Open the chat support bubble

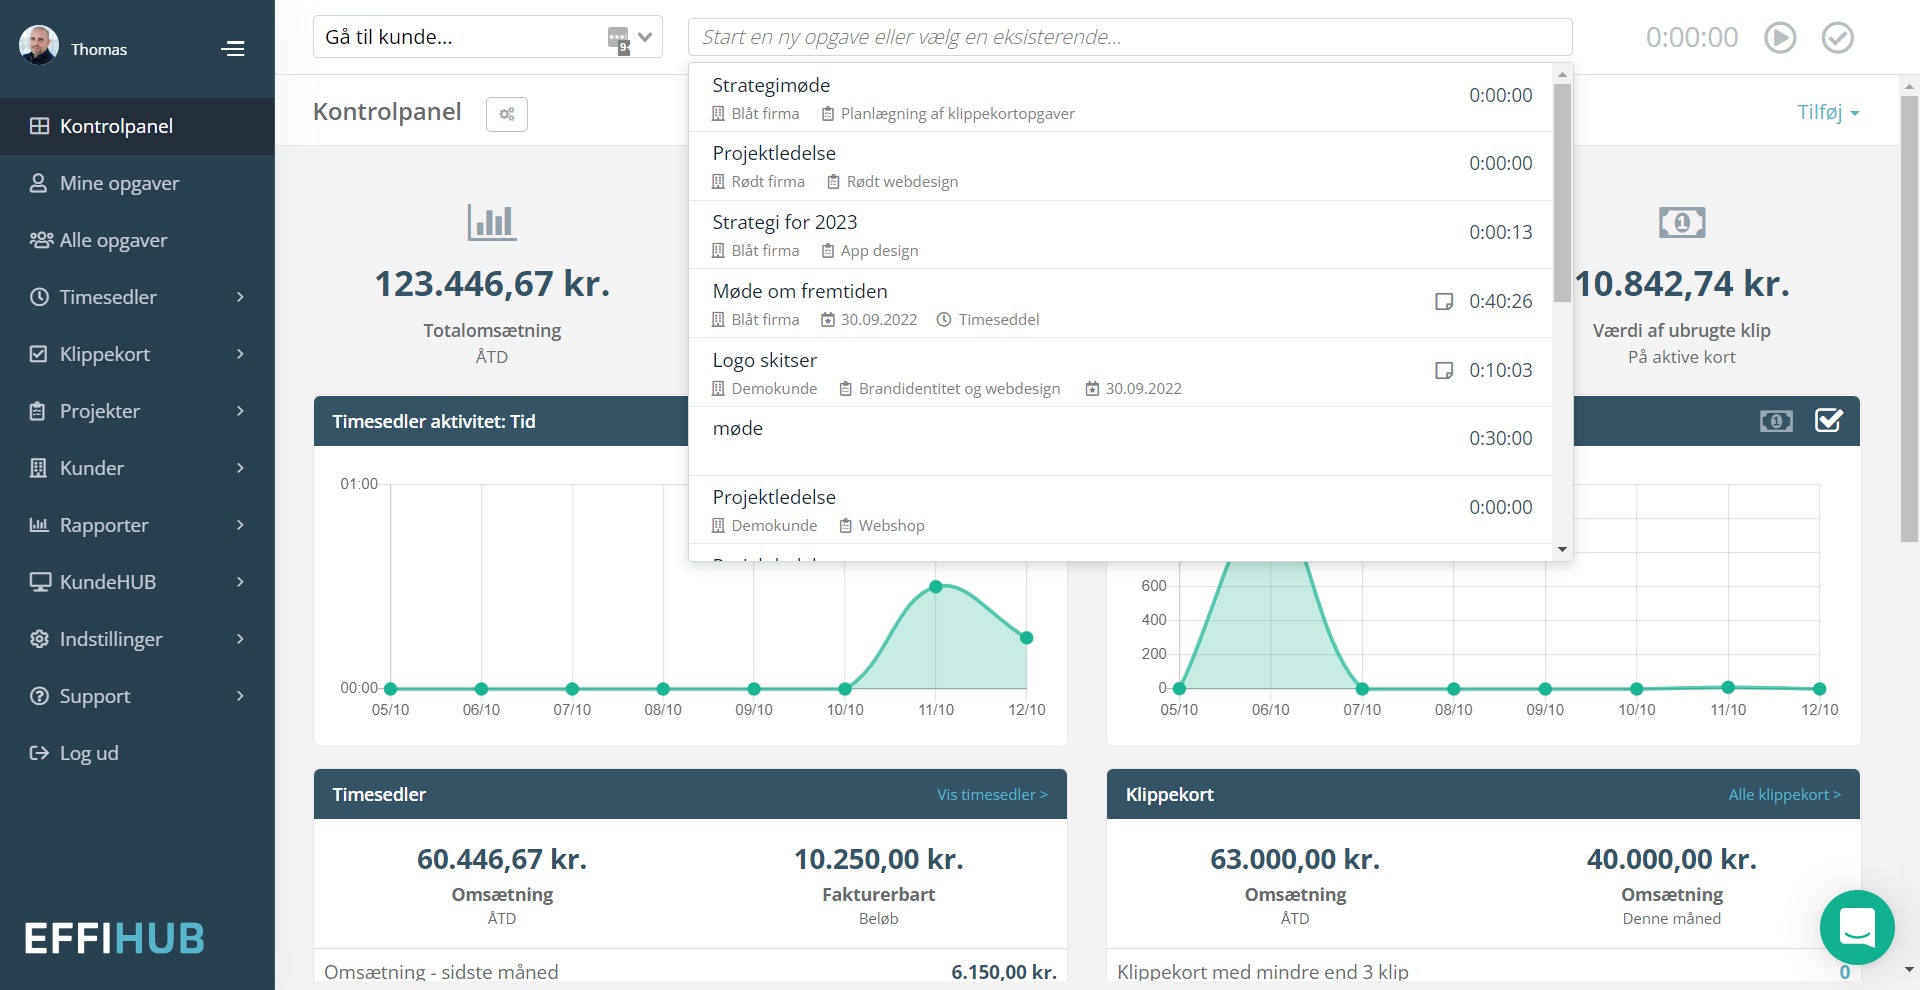coord(1857,927)
